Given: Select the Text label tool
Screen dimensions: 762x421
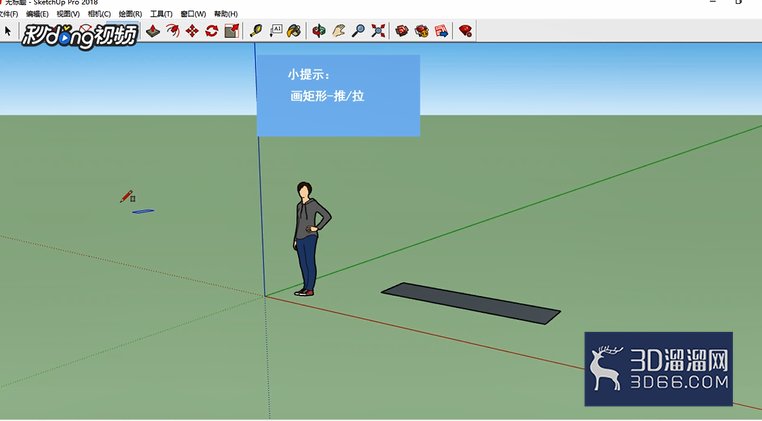Looking at the screenshot, I should (x=276, y=31).
